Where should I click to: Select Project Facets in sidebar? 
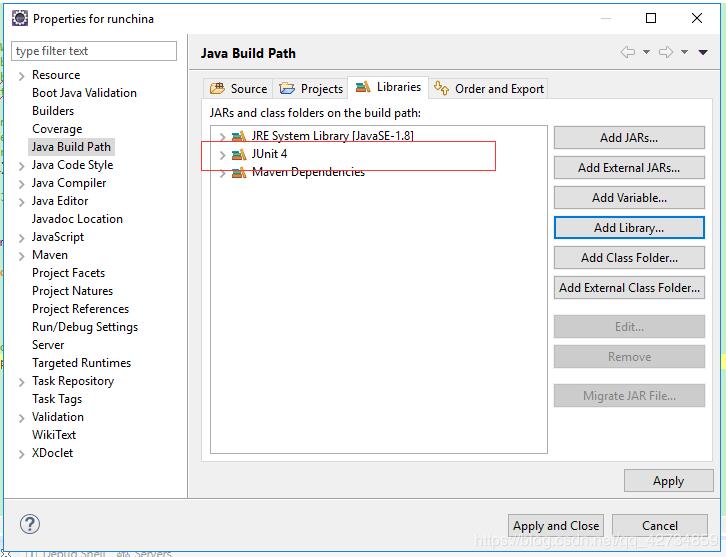coord(69,273)
